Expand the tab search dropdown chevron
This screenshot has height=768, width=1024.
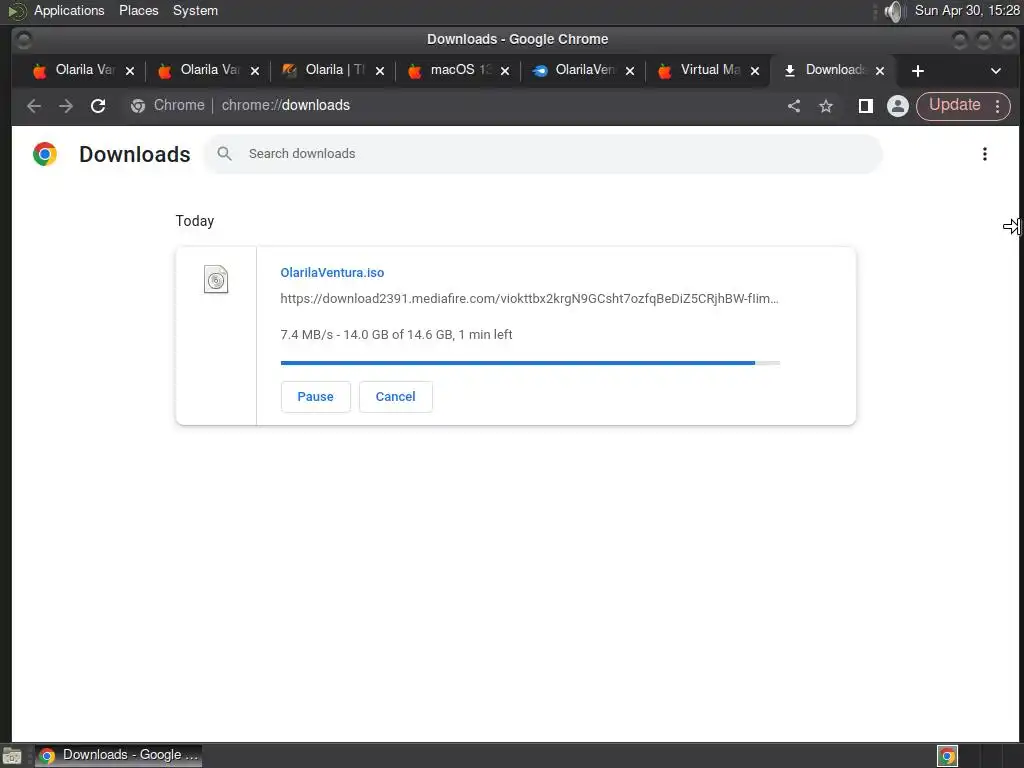[996, 71]
